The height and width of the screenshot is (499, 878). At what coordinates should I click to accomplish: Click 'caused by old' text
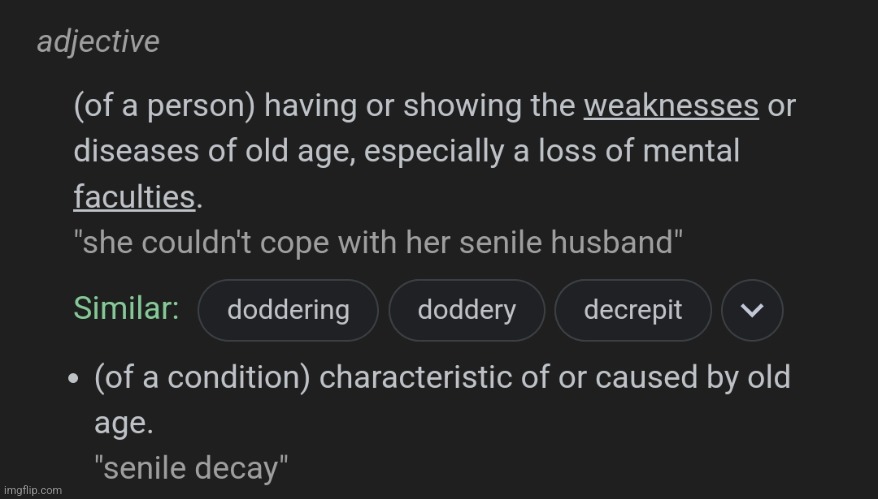tap(693, 378)
